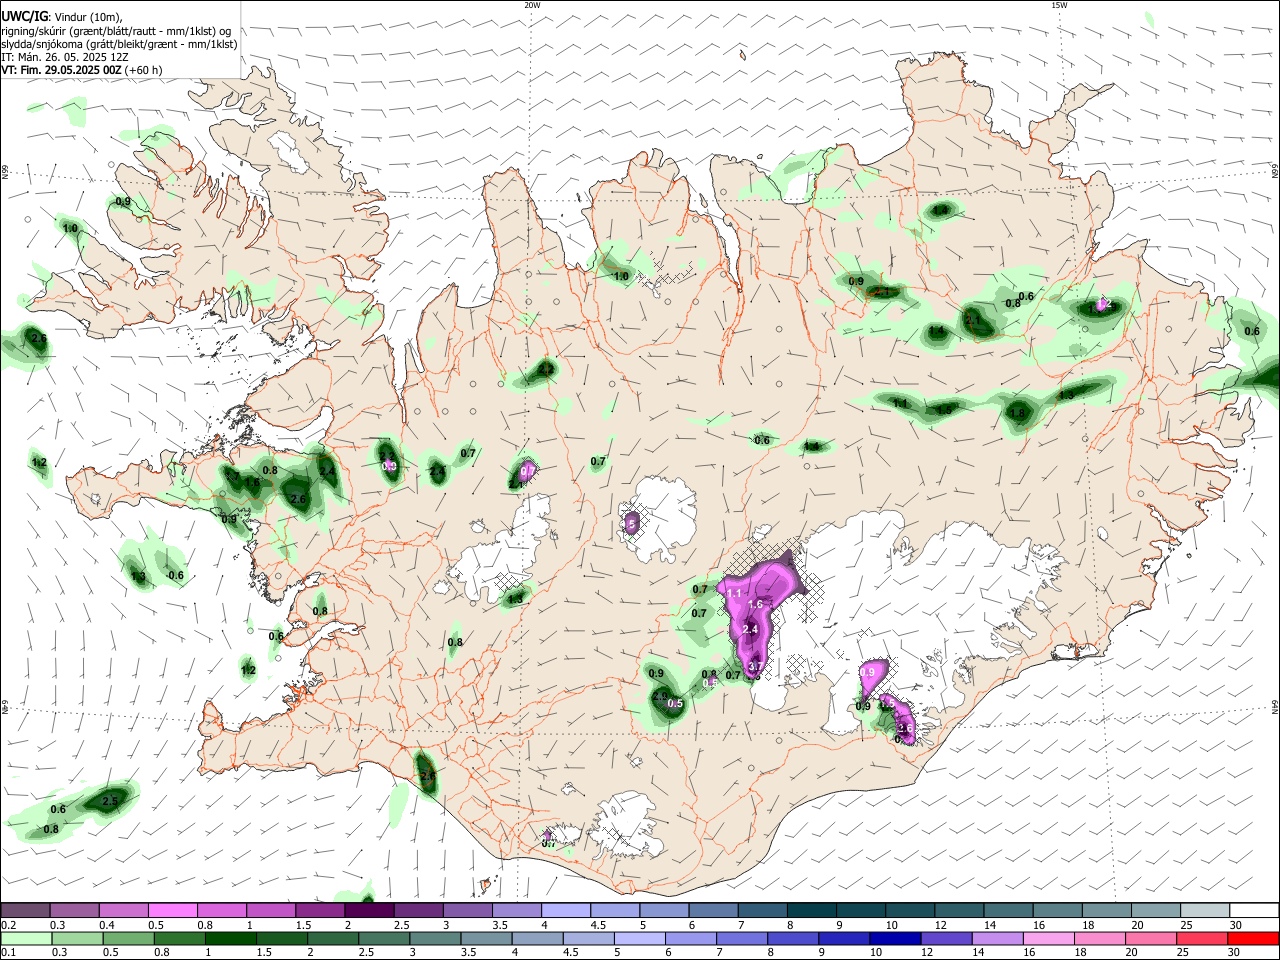Select top-row lavender swatch labeled 4

tap(566, 910)
